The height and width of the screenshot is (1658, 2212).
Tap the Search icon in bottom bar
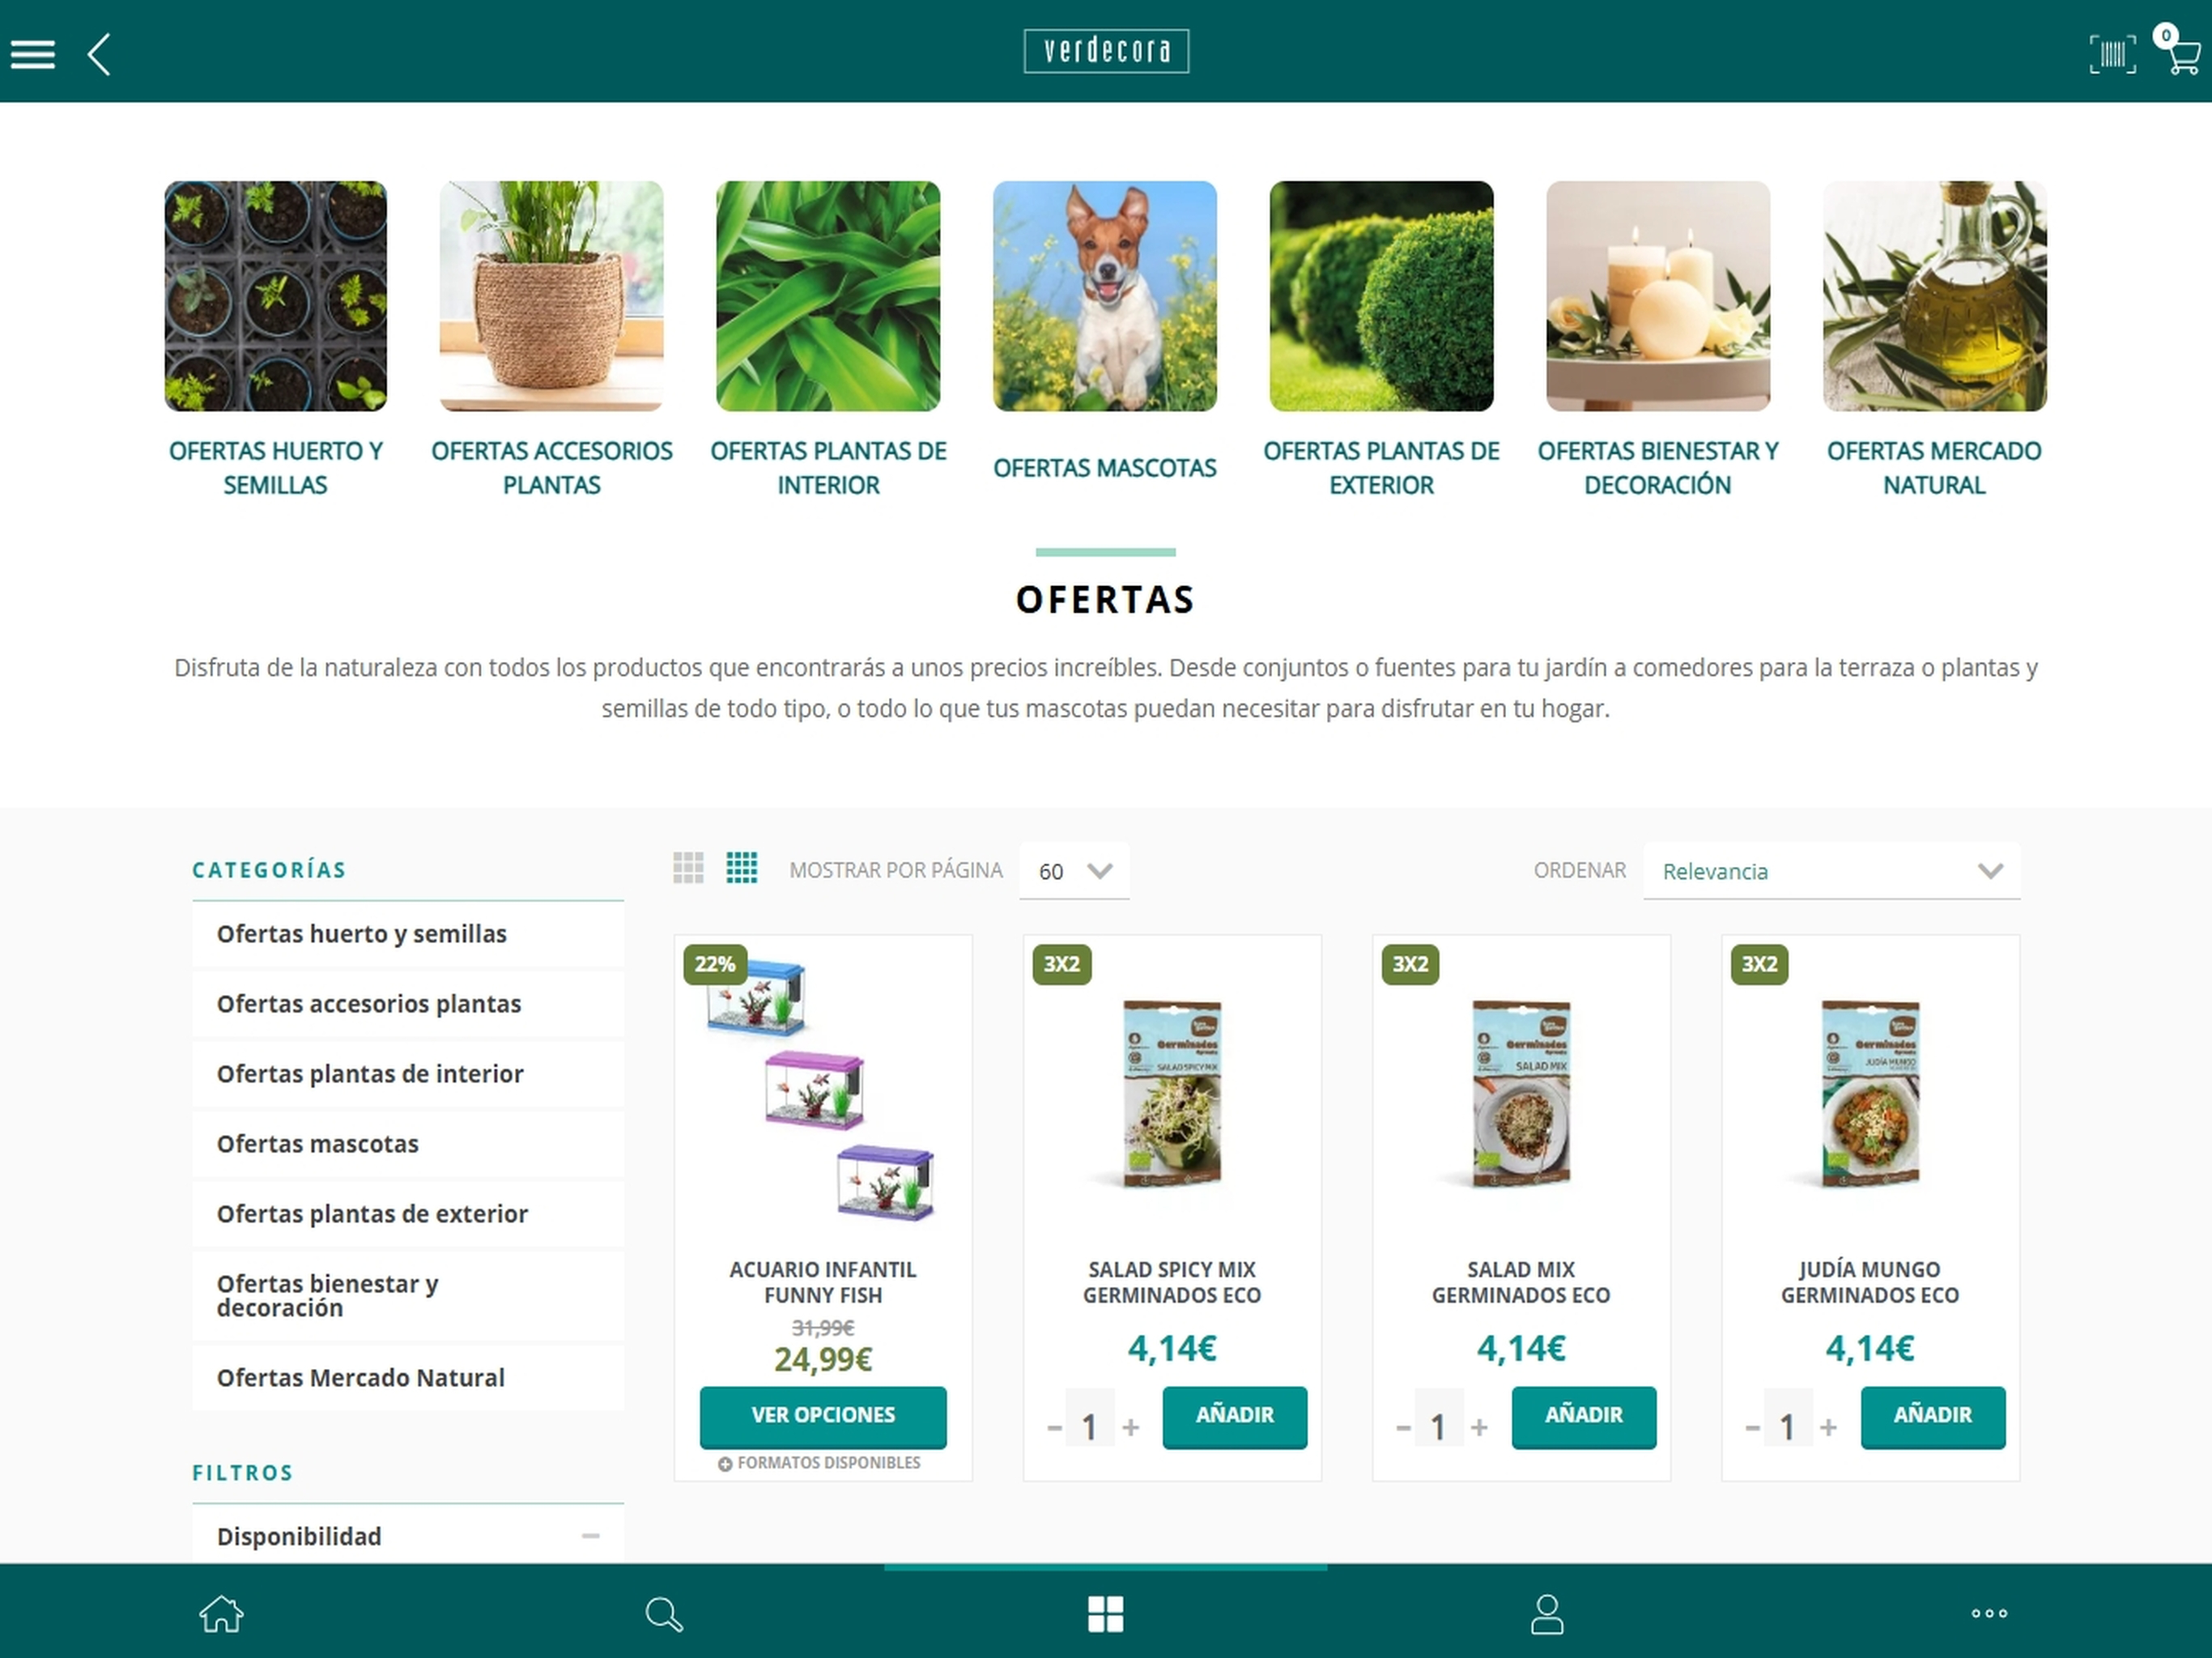click(663, 1613)
